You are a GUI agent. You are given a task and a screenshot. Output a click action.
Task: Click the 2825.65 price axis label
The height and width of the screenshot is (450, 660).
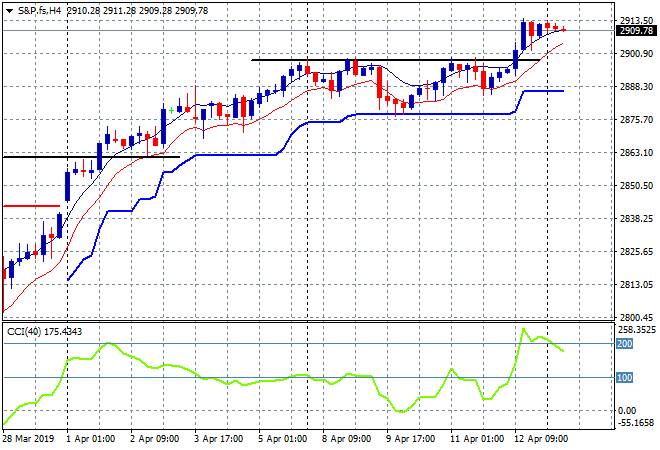[x=636, y=252]
